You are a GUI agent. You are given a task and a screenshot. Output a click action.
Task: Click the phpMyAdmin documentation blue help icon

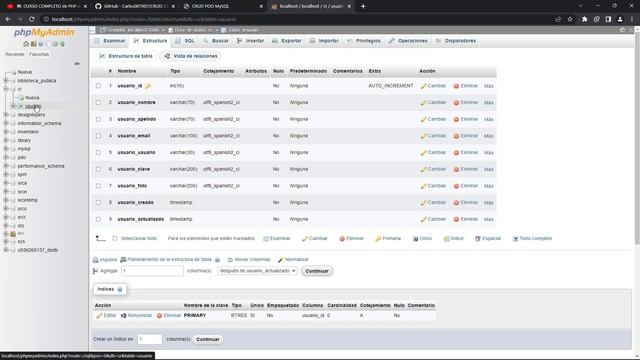tap(40, 44)
